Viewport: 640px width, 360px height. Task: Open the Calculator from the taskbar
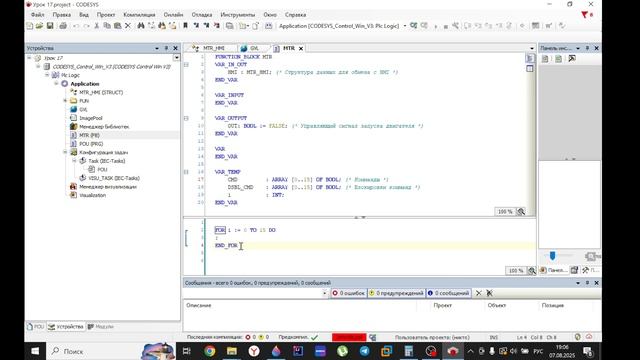coord(409,351)
